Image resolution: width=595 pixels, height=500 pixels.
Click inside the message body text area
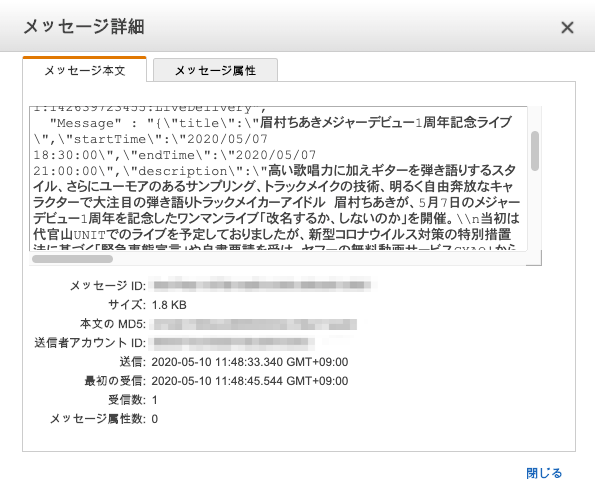tap(278, 178)
